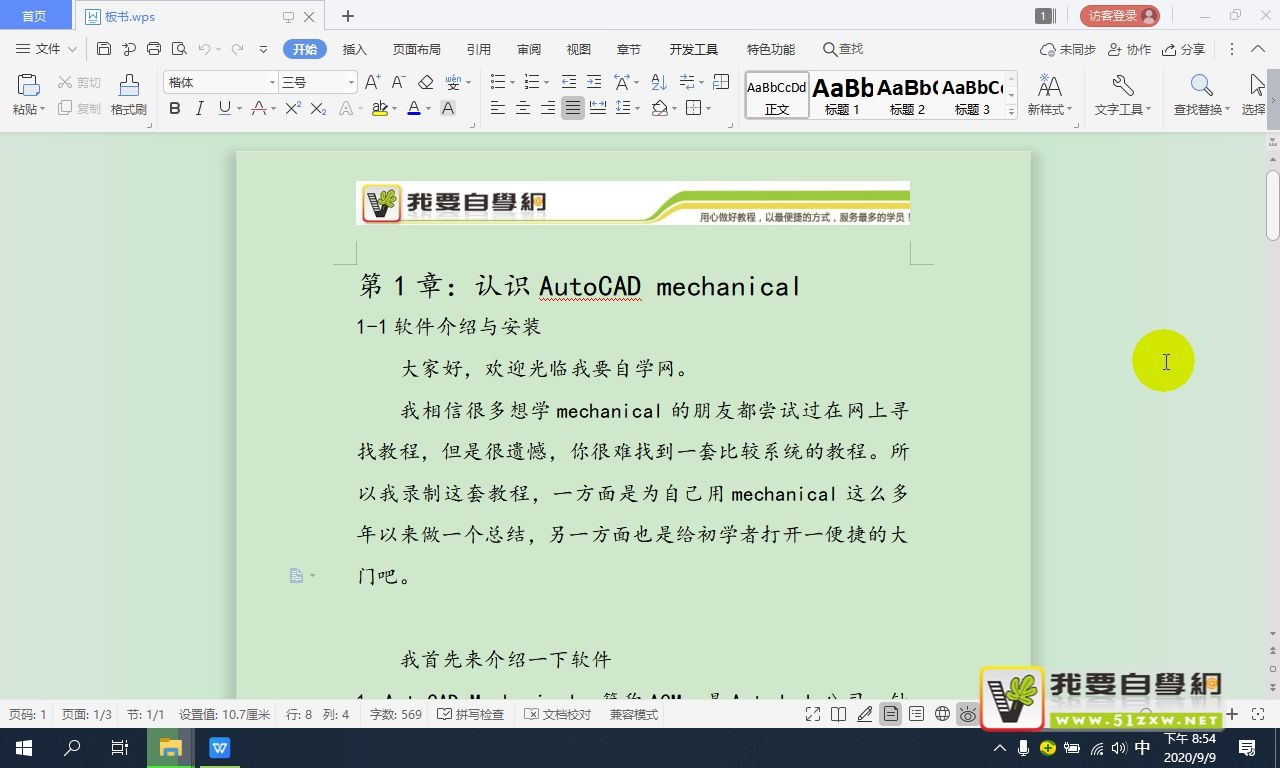Viewport: 1280px width, 768px height.
Task: Click the numbered list icon
Action: coord(531,82)
